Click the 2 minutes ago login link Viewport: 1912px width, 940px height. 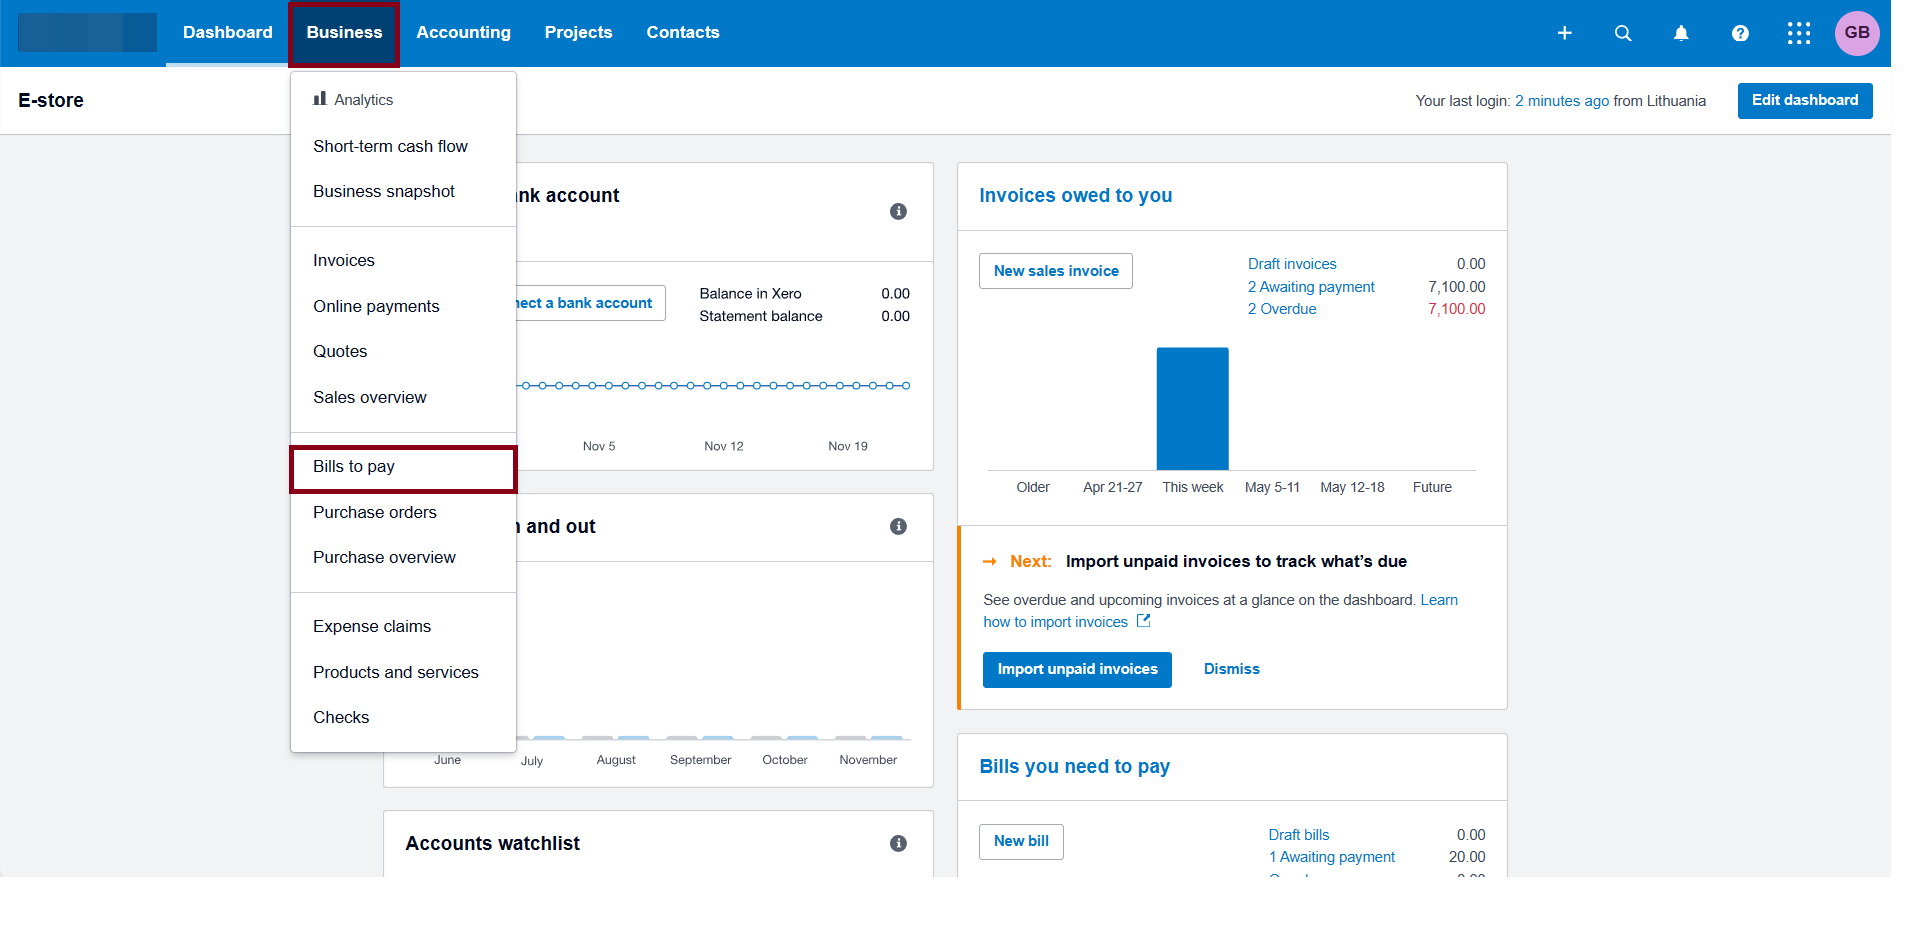point(1562,101)
